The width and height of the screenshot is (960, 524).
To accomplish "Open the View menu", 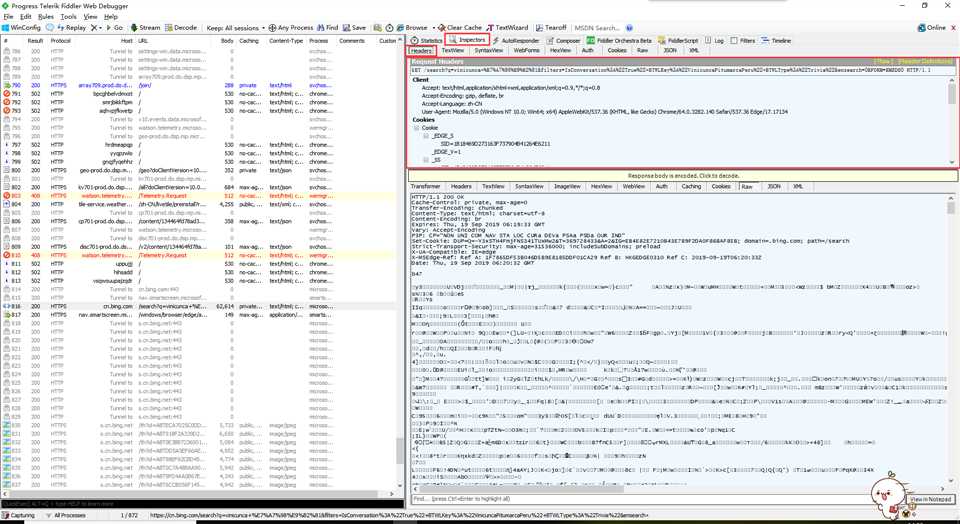I will 90,17.
